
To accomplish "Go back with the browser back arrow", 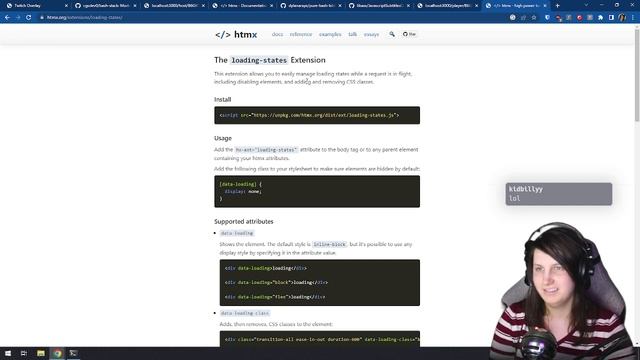I will (7, 18).
